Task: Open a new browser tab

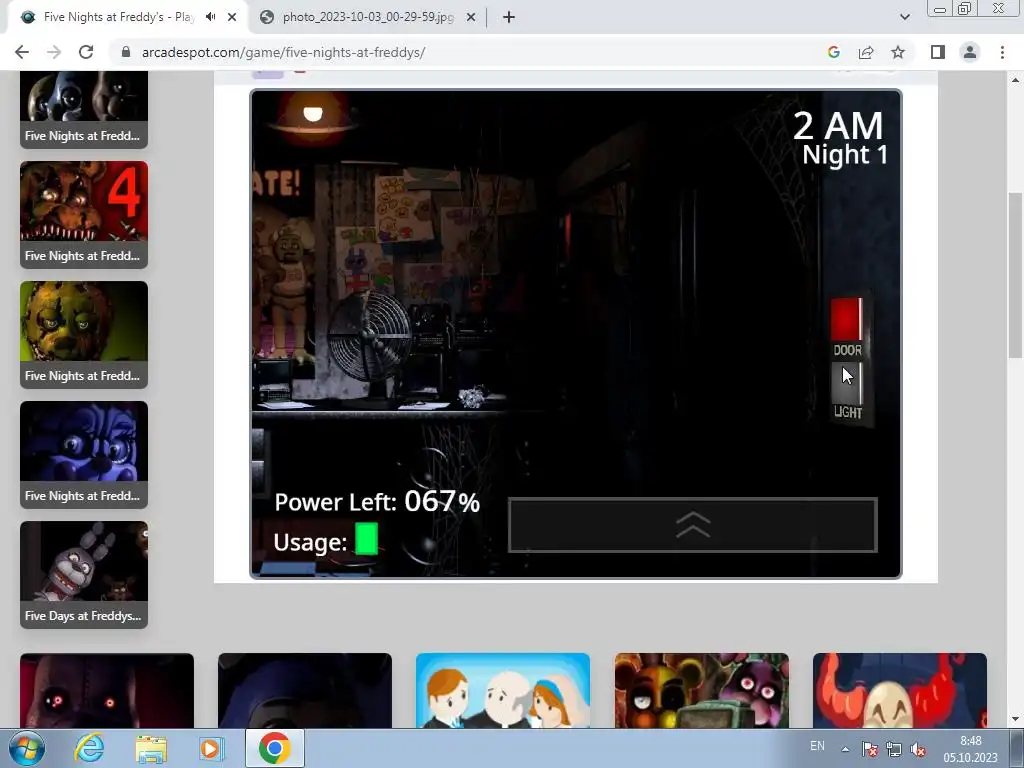Action: coord(509,17)
